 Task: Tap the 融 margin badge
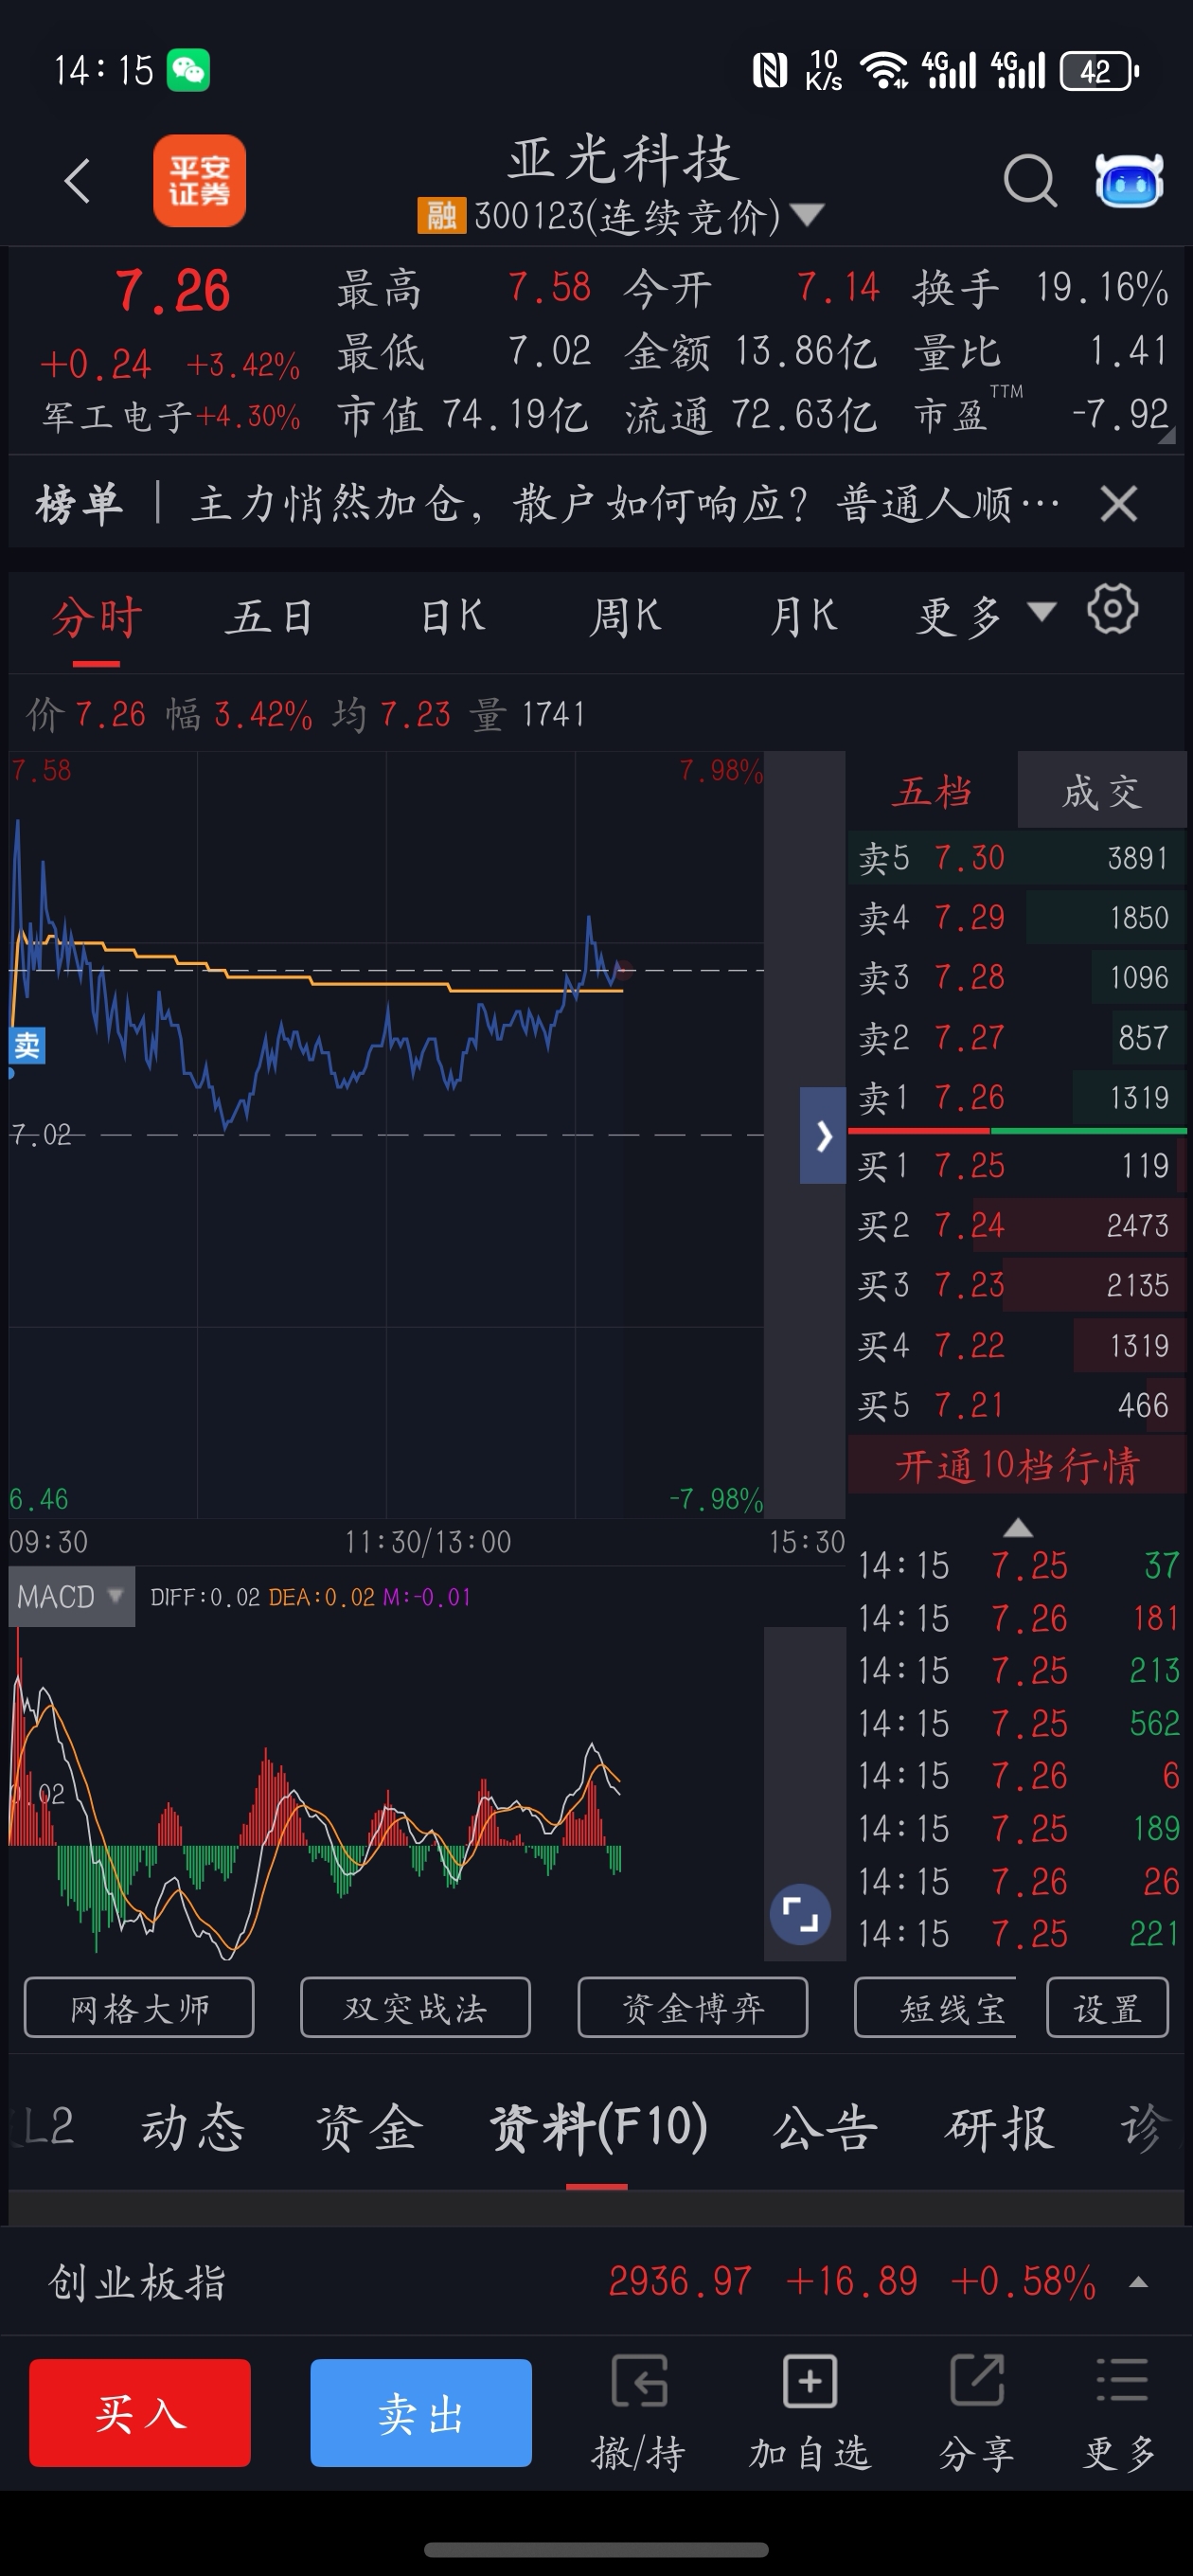441,215
